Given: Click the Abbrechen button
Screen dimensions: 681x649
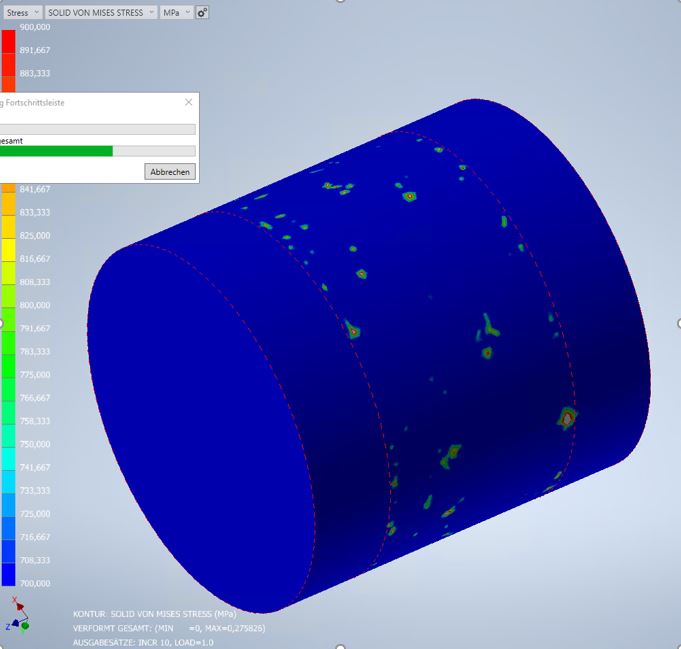Looking at the screenshot, I should click(x=170, y=172).
